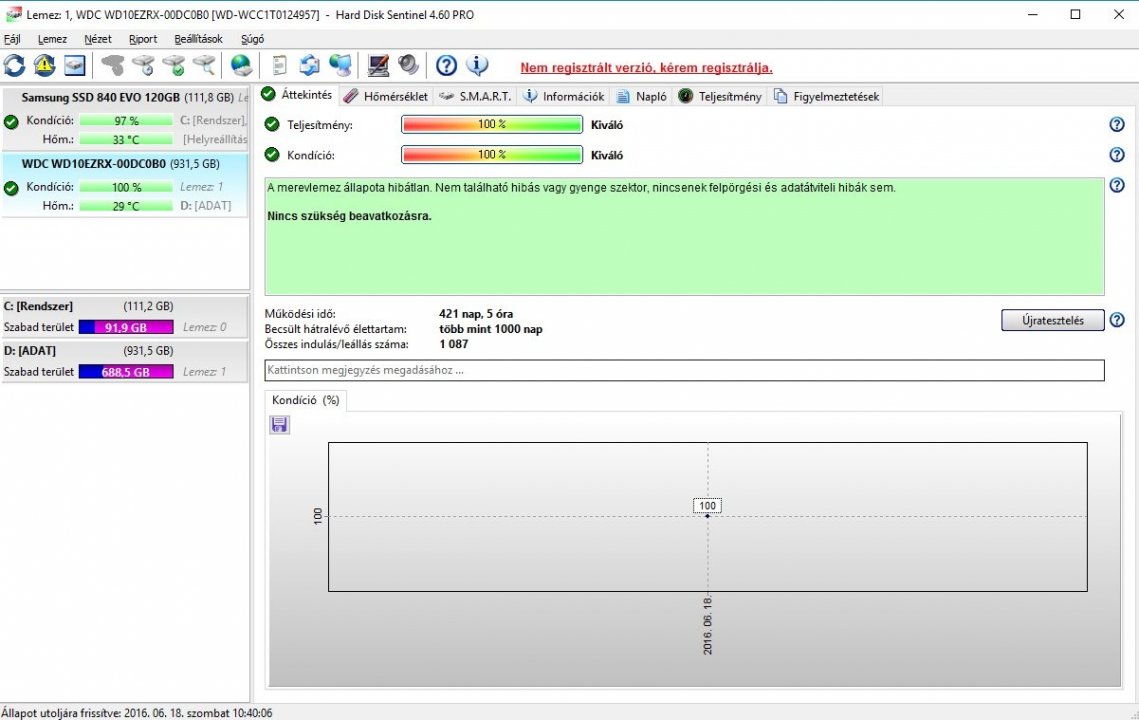Click the question mark toolbar icon
1139x720 pixels.
pyautogui.click(x=446, y=65)
